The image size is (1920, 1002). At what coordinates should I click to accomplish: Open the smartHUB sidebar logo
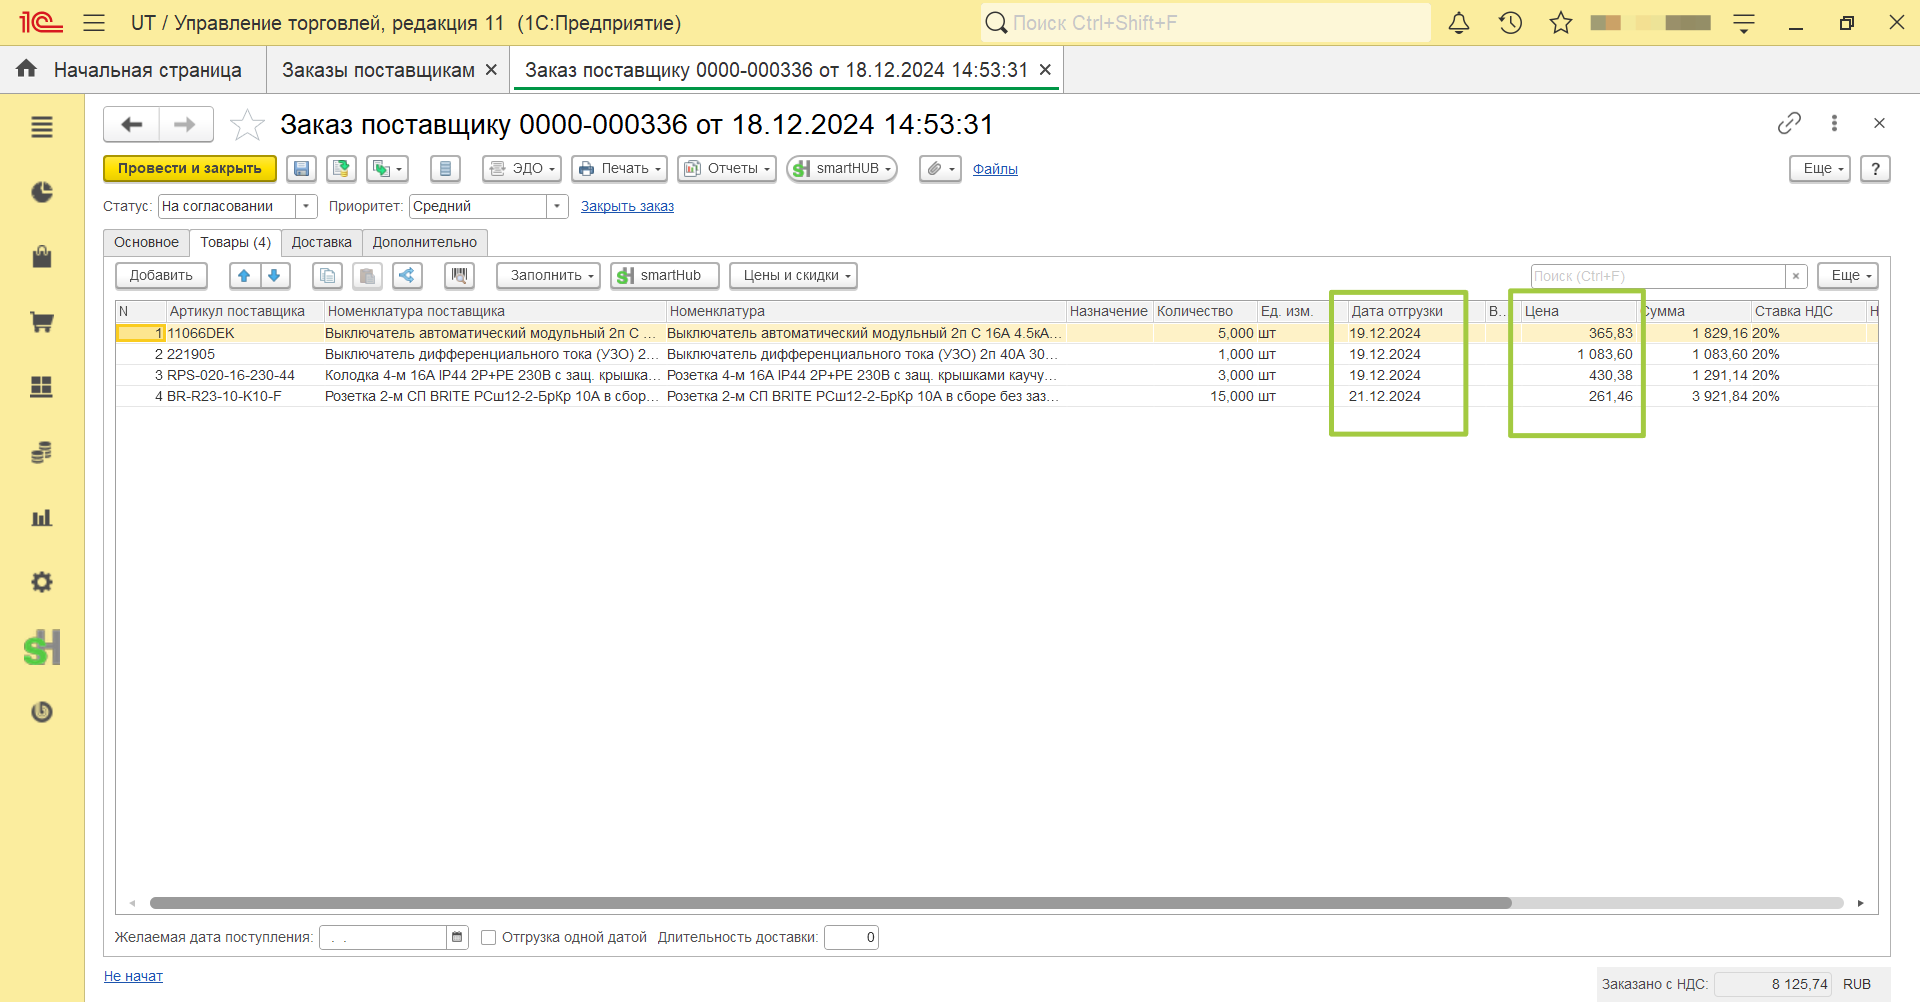pos(42,647)
